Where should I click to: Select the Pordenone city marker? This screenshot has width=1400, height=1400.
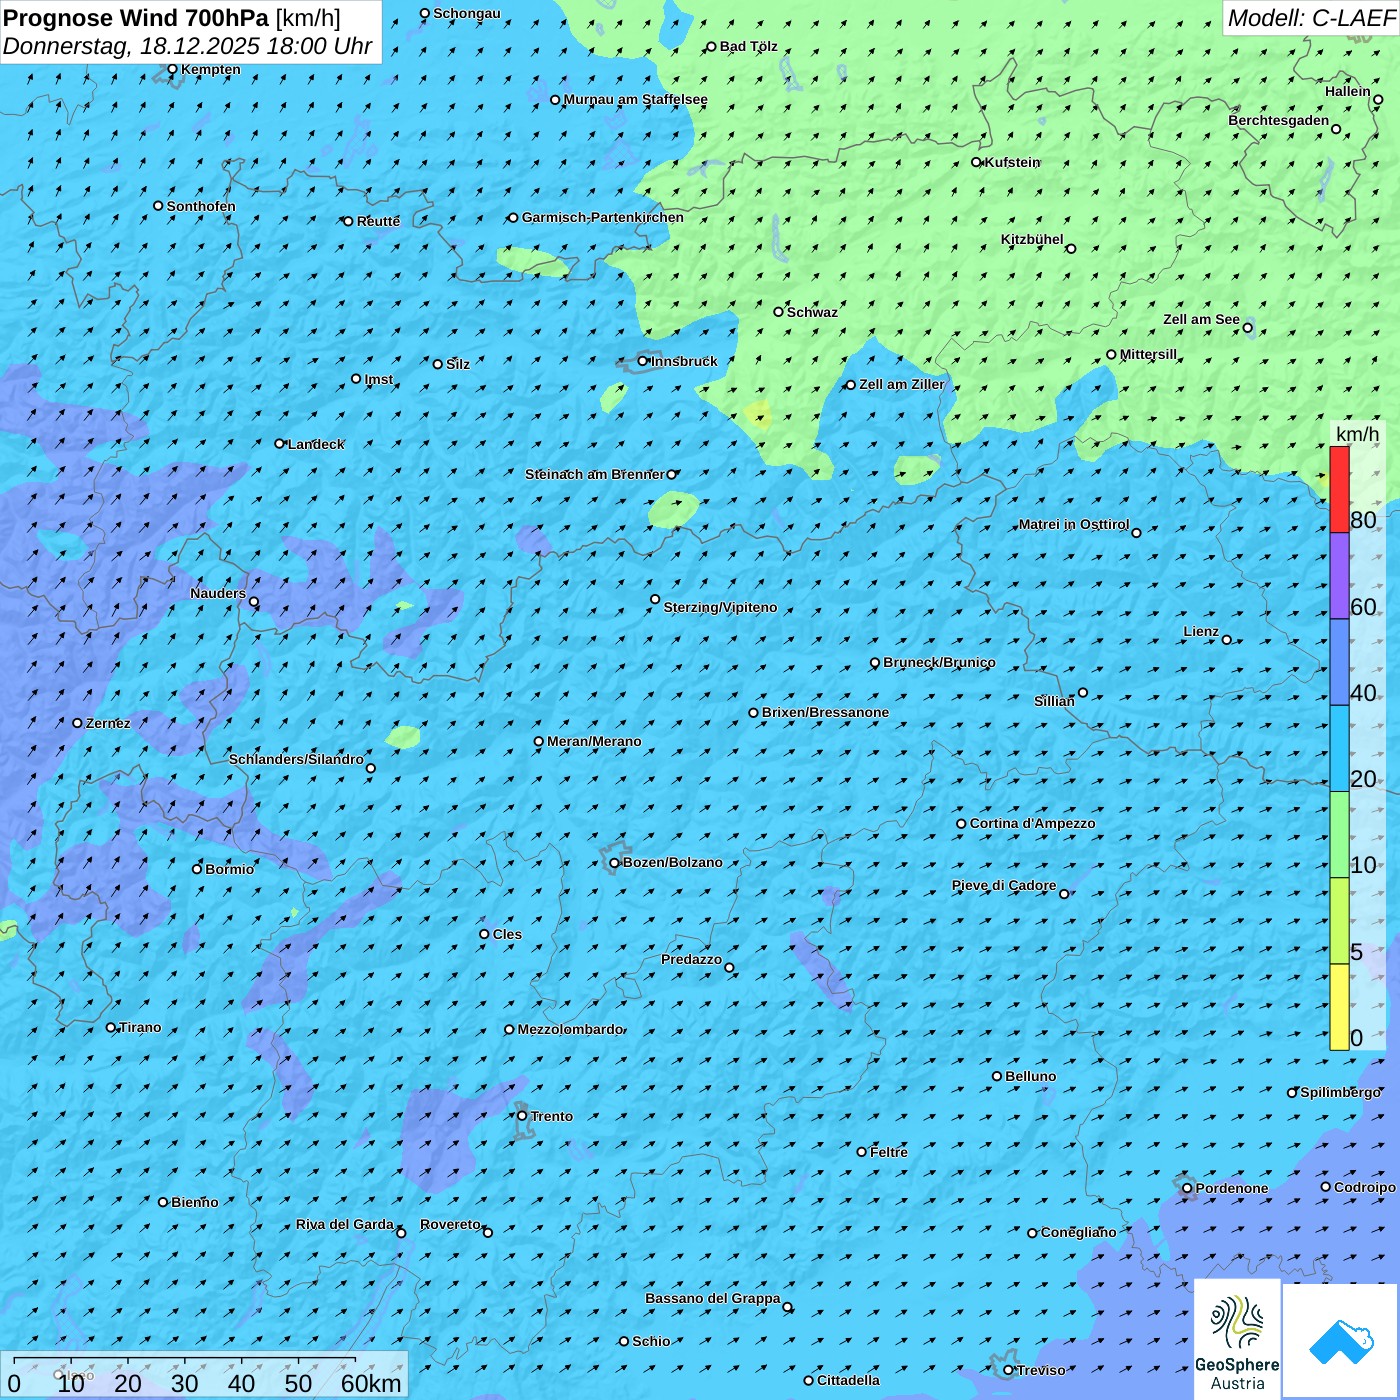(1188, 1189)
